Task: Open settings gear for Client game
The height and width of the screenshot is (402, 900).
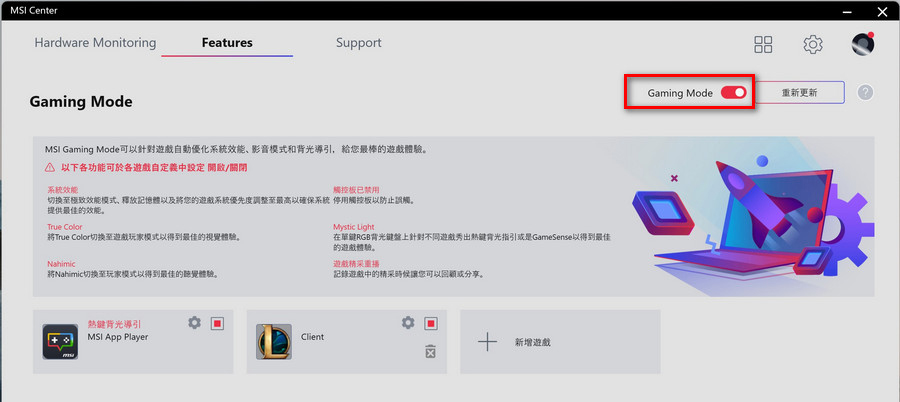Action: click(408, 323)
